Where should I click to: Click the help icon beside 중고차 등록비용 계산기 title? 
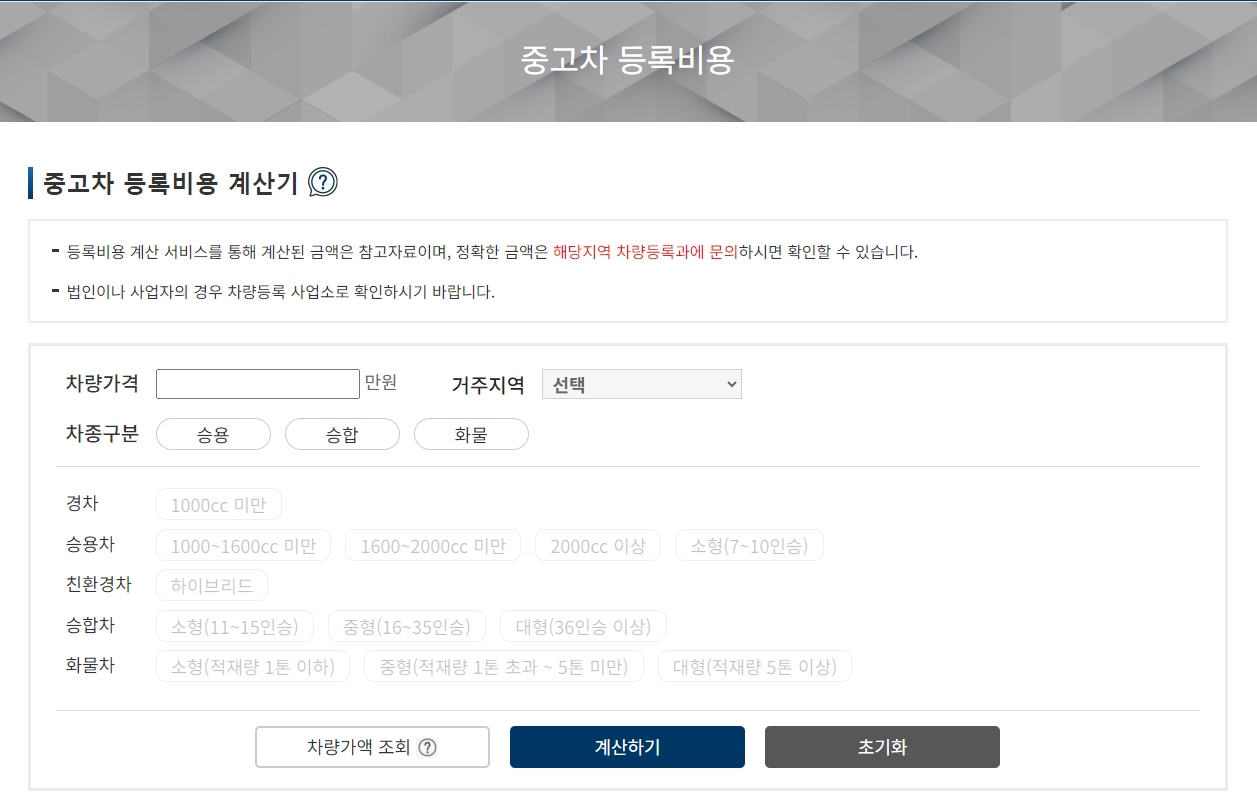click(x=323, y=183)
